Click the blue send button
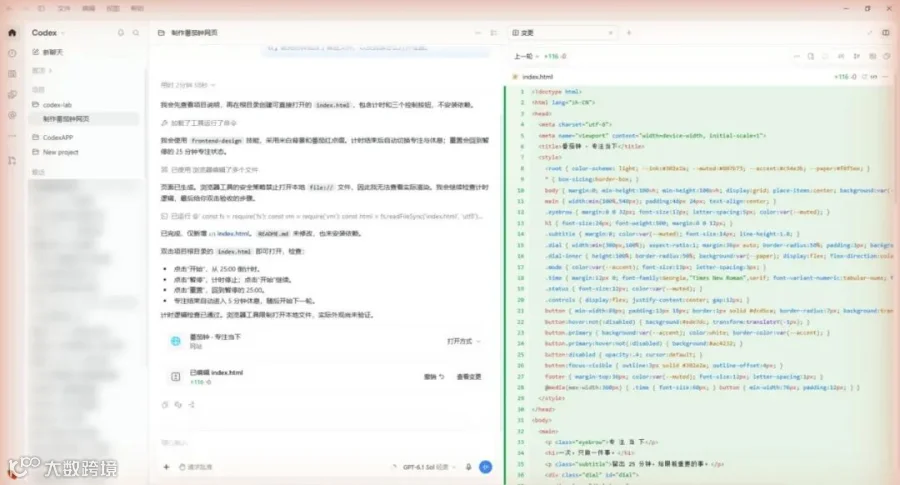 (x=486, y=467)
